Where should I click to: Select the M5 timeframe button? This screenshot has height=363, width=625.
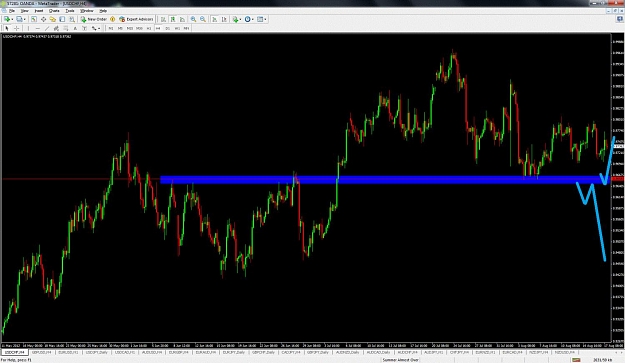click(120, 28)
